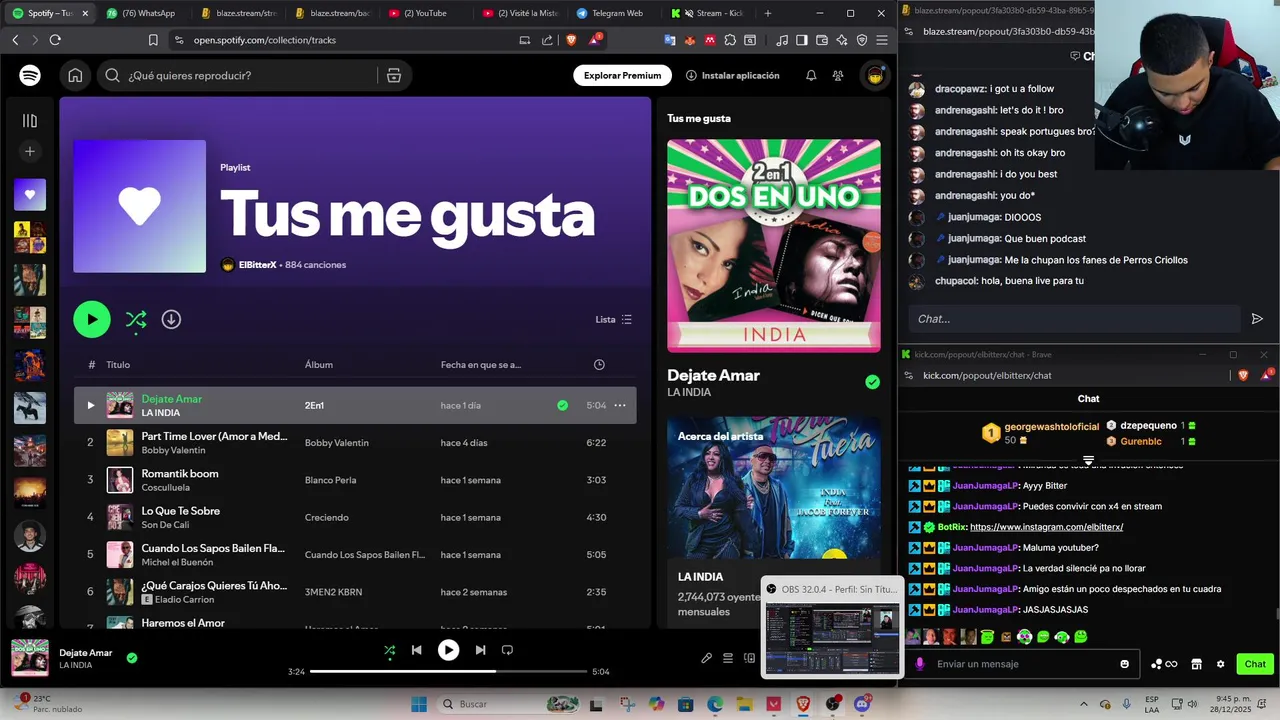This screenshot has height=720, width=1280.
Task: Seek on the song progress bar
Action: coord(448,672)
